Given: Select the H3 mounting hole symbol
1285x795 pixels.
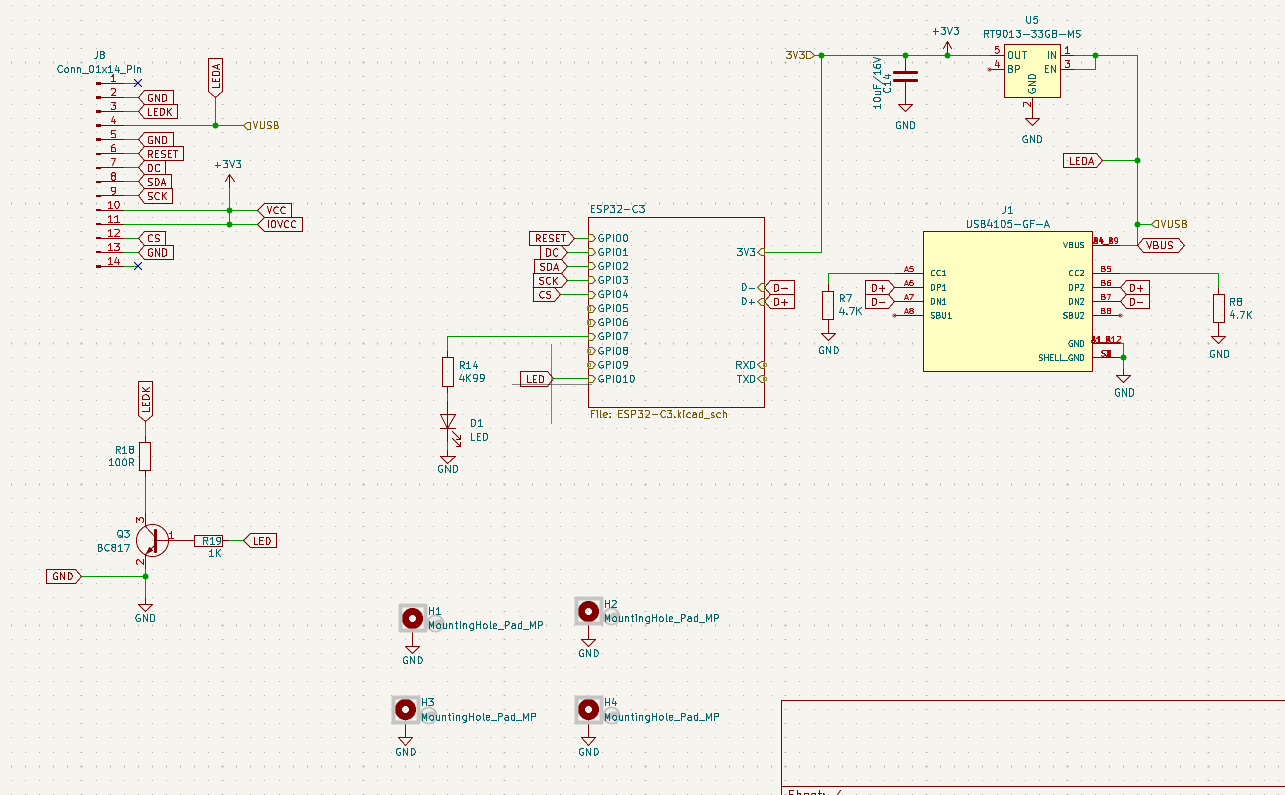Looking at the screenshot, I should 405,710.
